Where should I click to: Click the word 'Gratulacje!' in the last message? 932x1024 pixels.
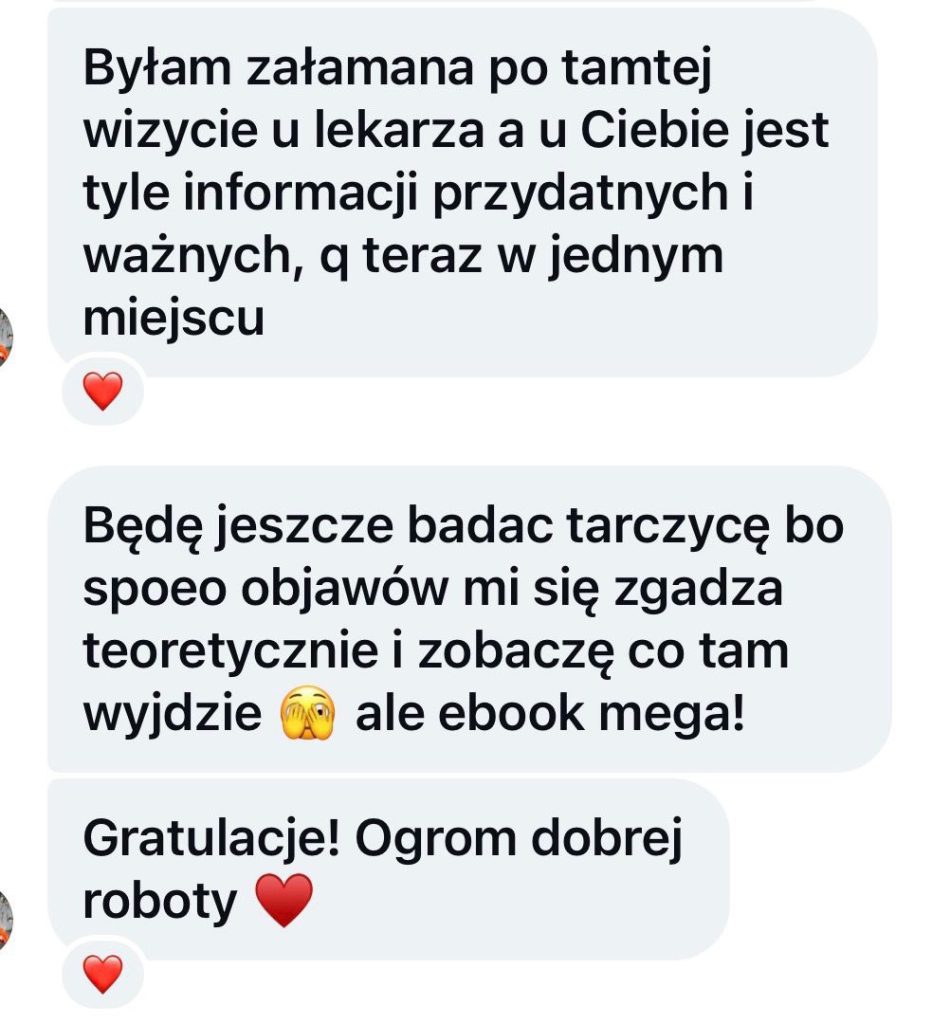pos(212,839)
